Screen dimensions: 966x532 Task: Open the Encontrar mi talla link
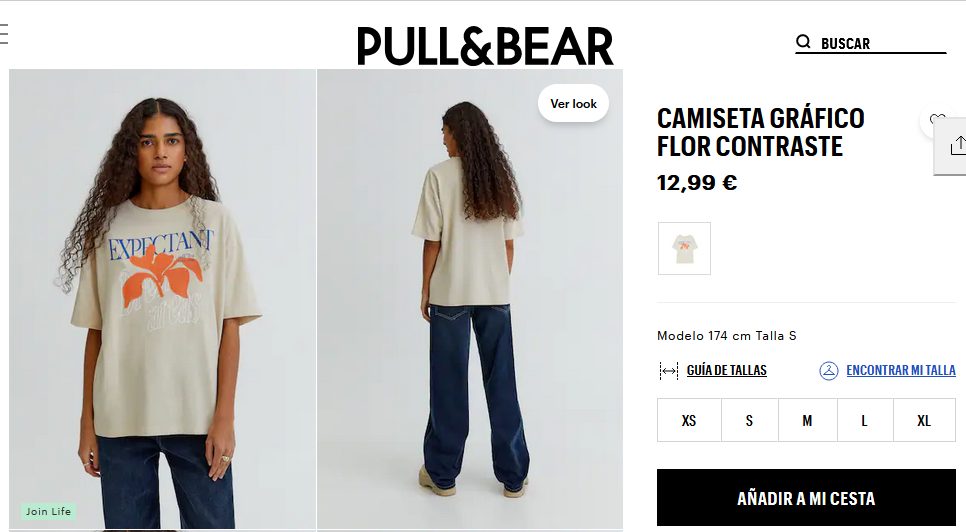(x=901, y=370)
